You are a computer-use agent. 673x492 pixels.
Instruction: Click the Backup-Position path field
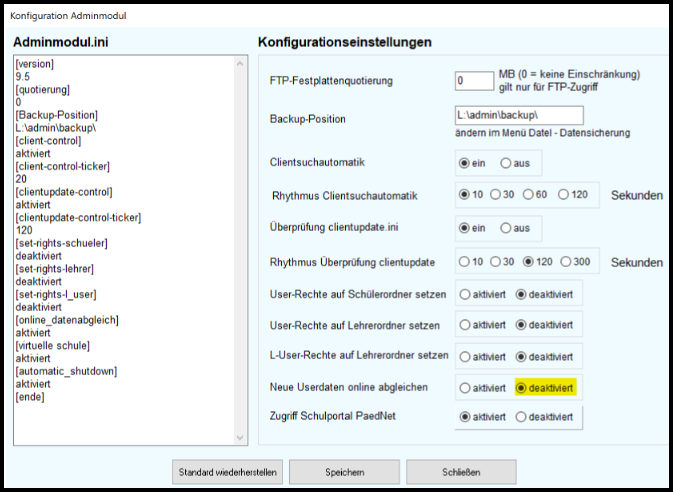pyautogui.click(x=518, y=116)
